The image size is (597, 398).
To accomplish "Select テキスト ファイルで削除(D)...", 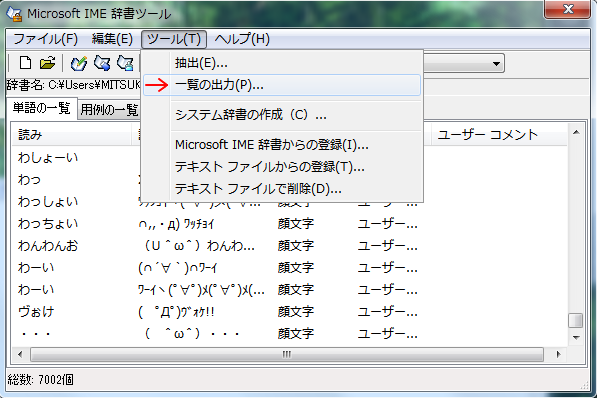I will click(282, 189).
